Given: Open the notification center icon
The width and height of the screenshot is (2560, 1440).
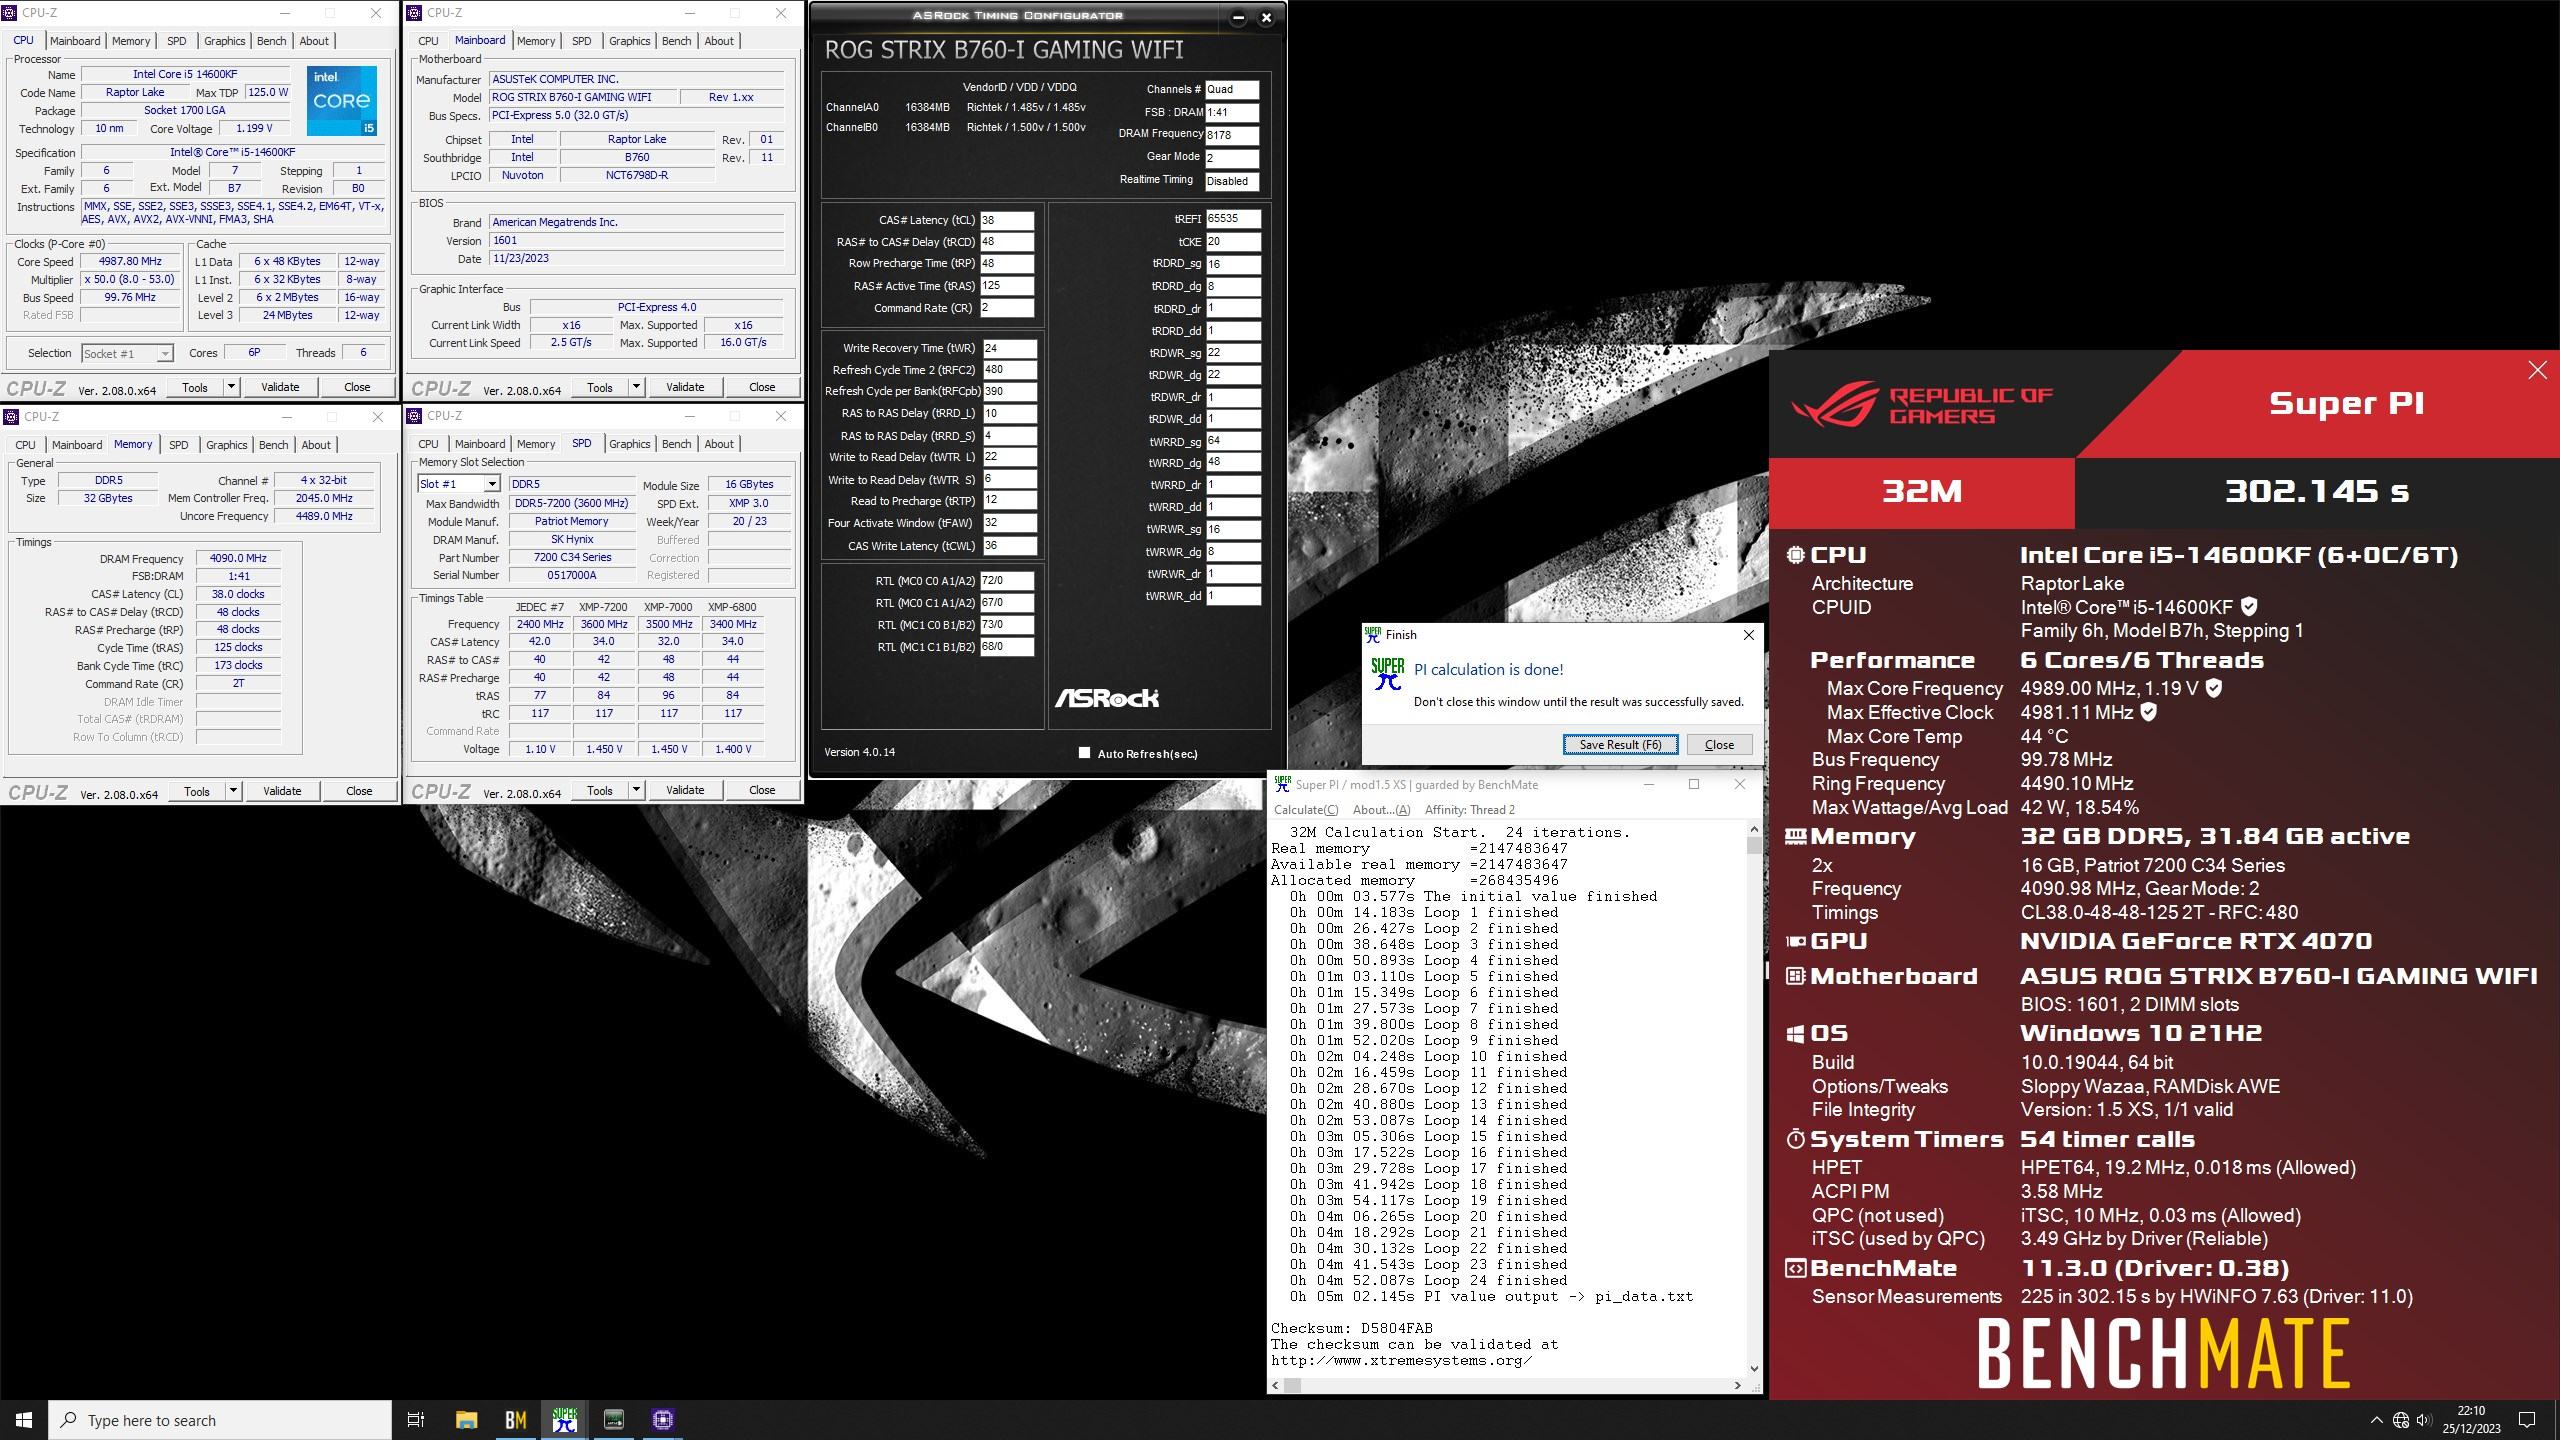Looking at the screenshot, I should coord(2526,1419).
